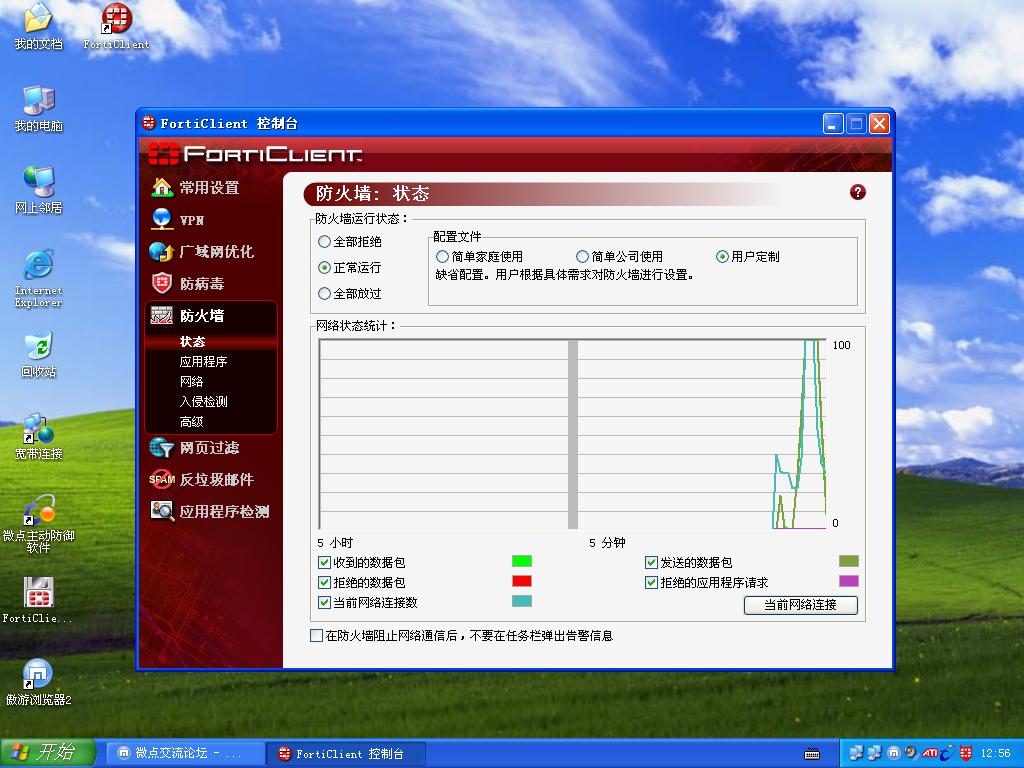Select the 全部拒绝 firewall mode
The width and height of the screenshot is (1024, 768).
pos(324,242)
